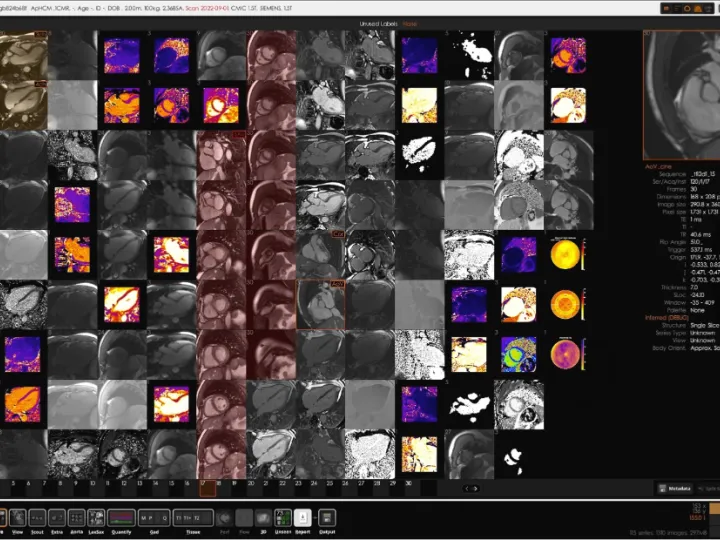Click the 'Thickness' metadata value 7.0
Image resolution: width=720 pixels, height=540 pixels.
pyautogui.click(x=695, y=287)
